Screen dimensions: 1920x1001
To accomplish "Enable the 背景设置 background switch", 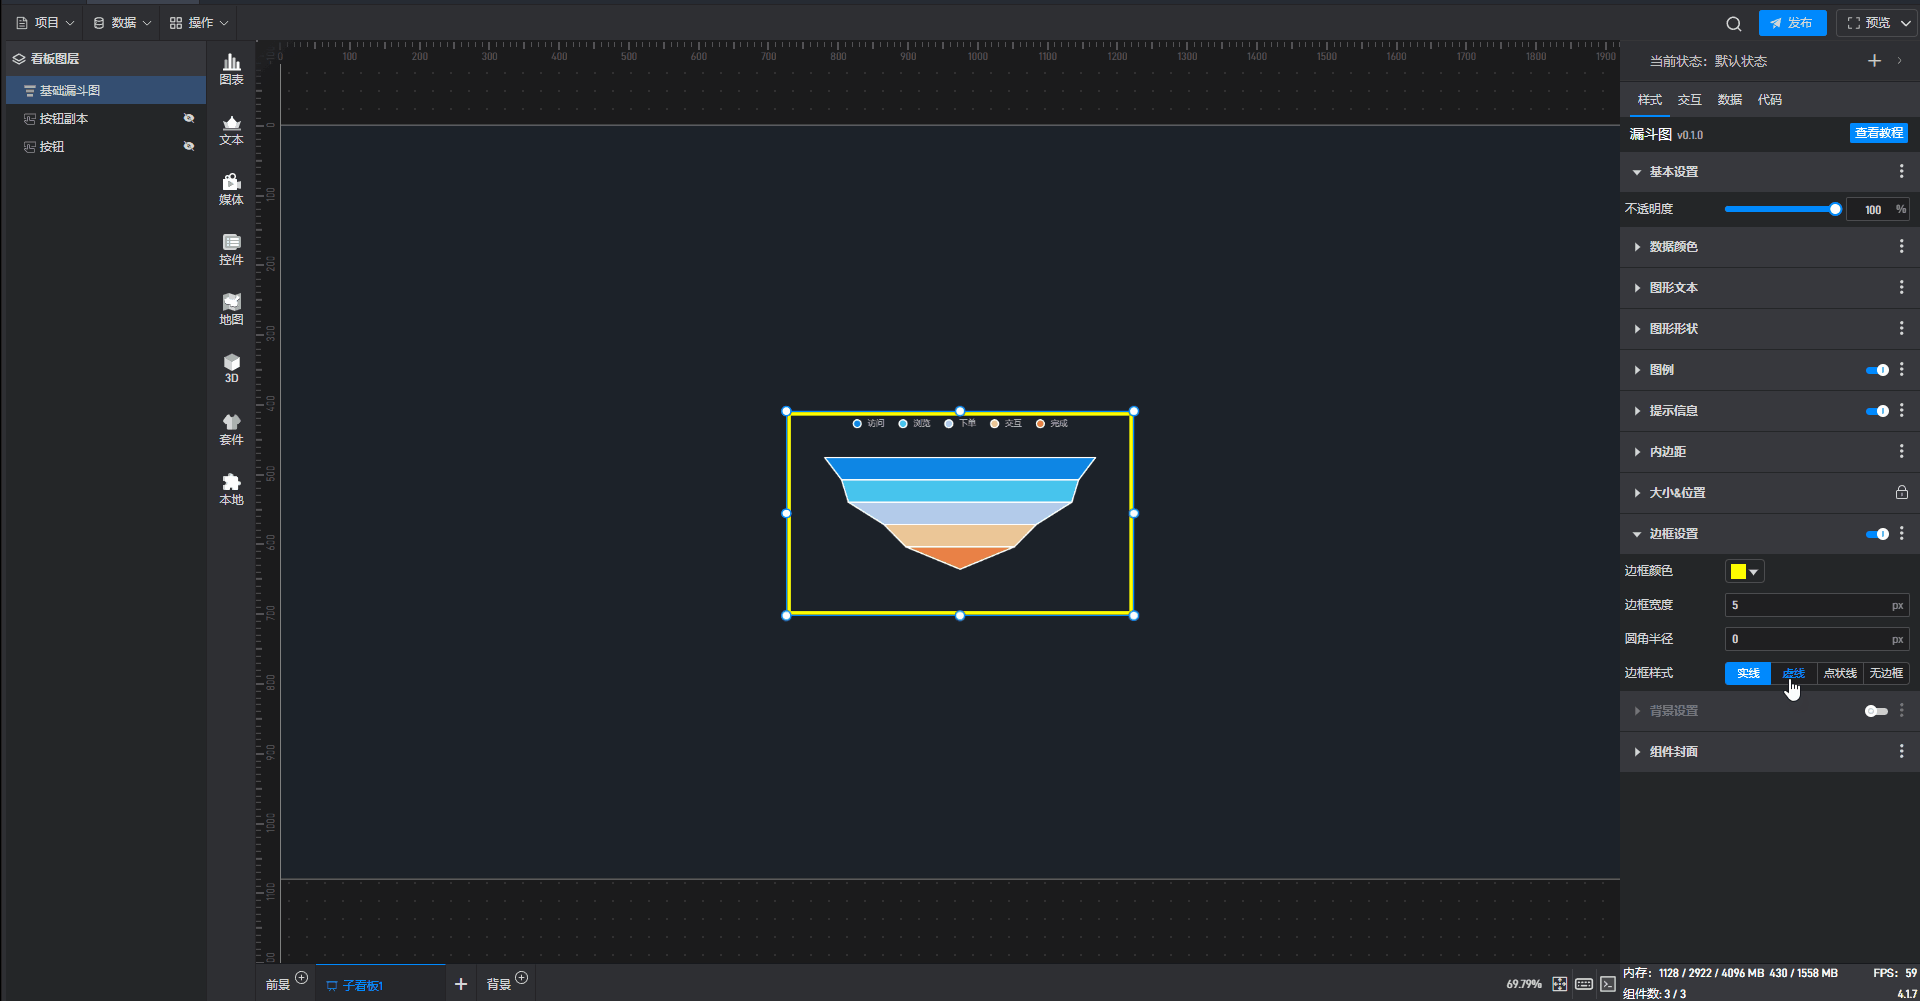I will tap(1876, 711).
